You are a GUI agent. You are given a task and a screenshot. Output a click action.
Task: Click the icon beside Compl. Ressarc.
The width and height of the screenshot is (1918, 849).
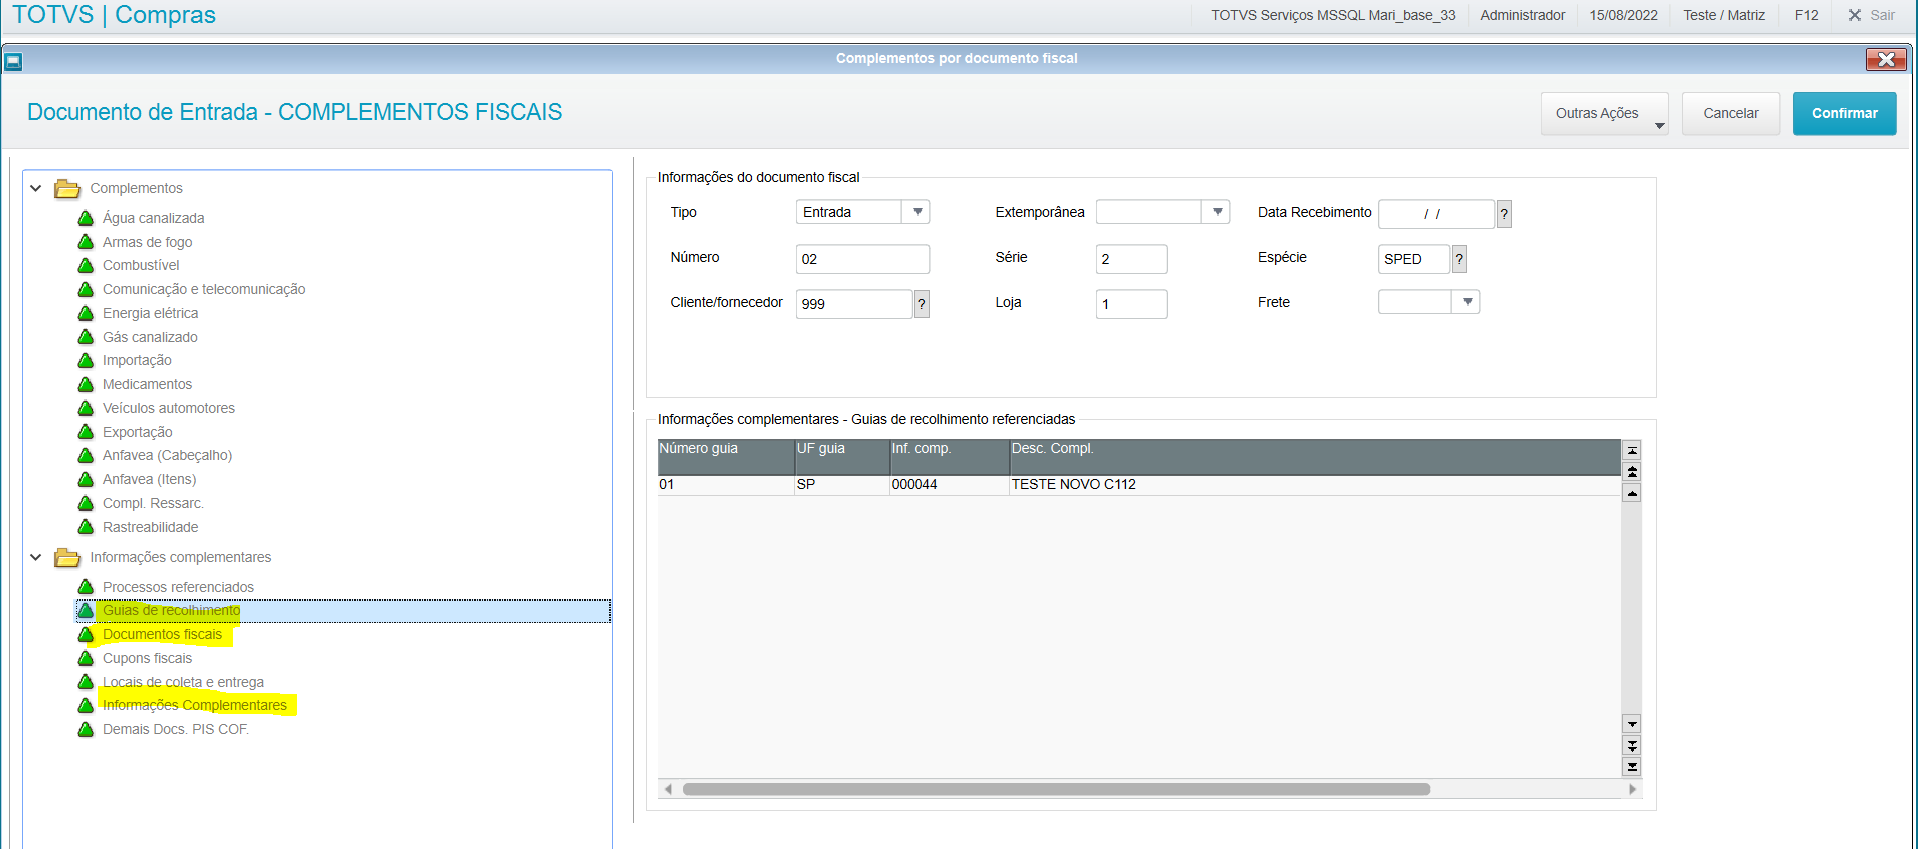(x=86, y=503)
